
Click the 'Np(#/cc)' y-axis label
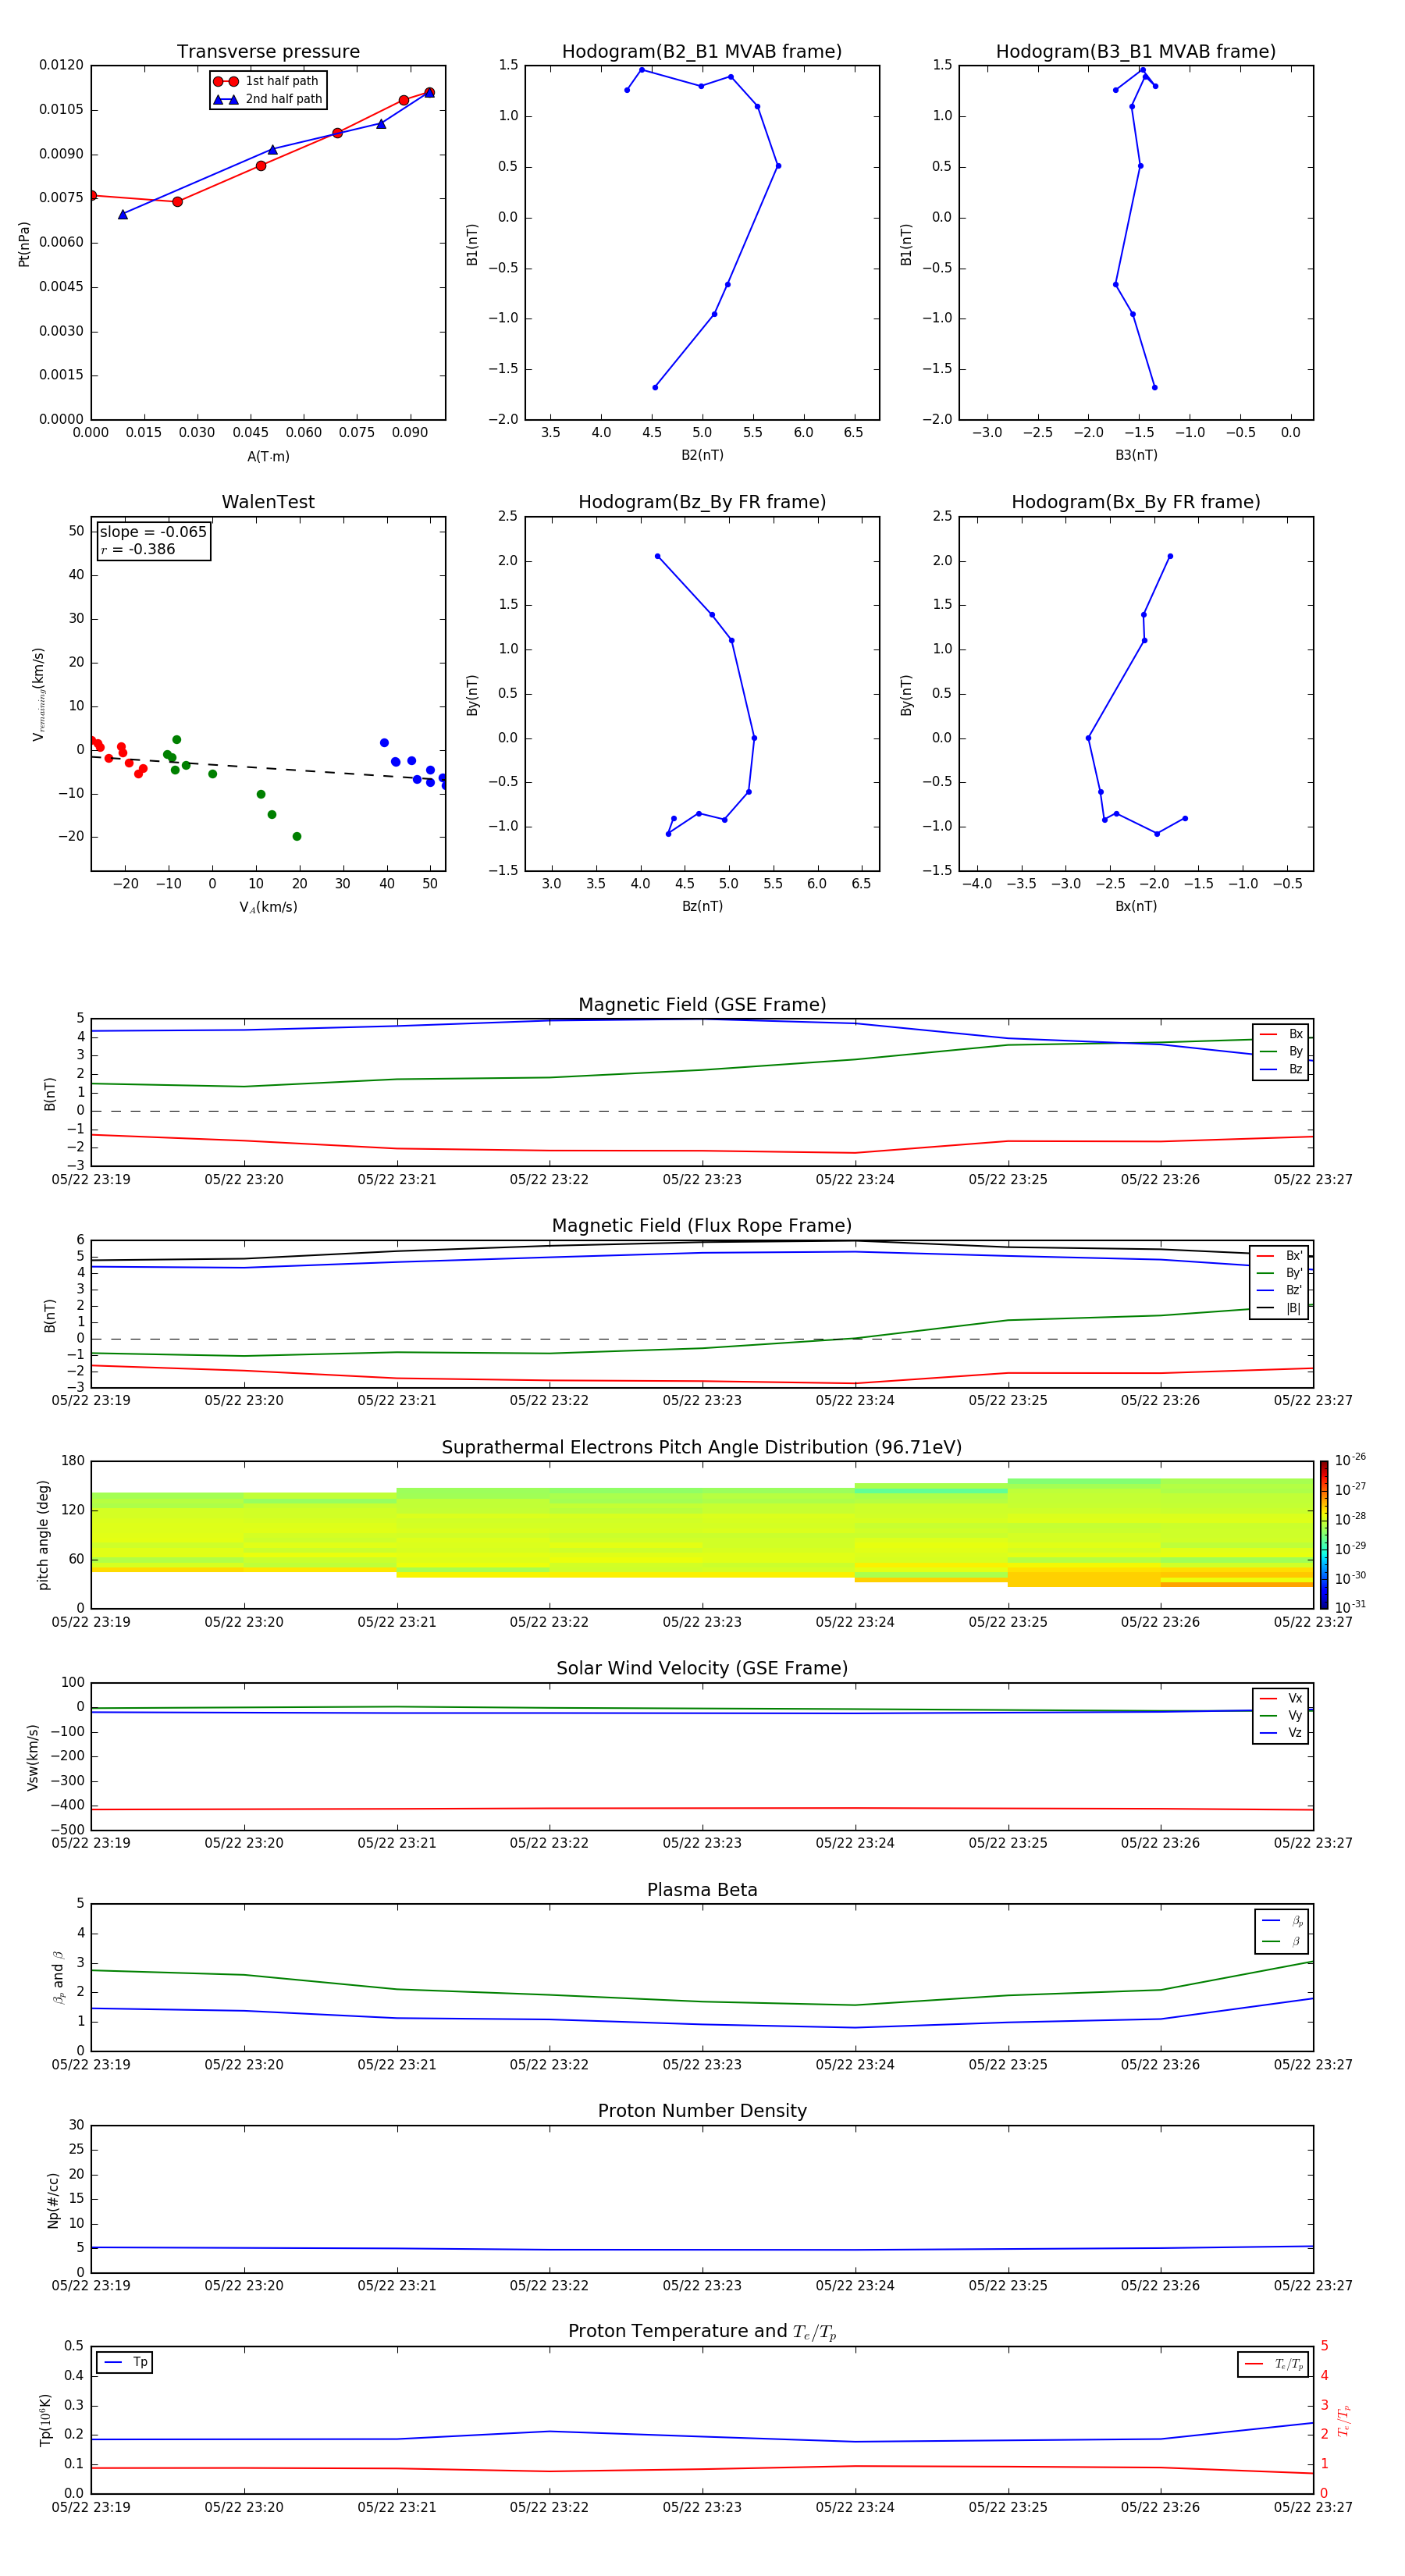(x=53, y=2200)
